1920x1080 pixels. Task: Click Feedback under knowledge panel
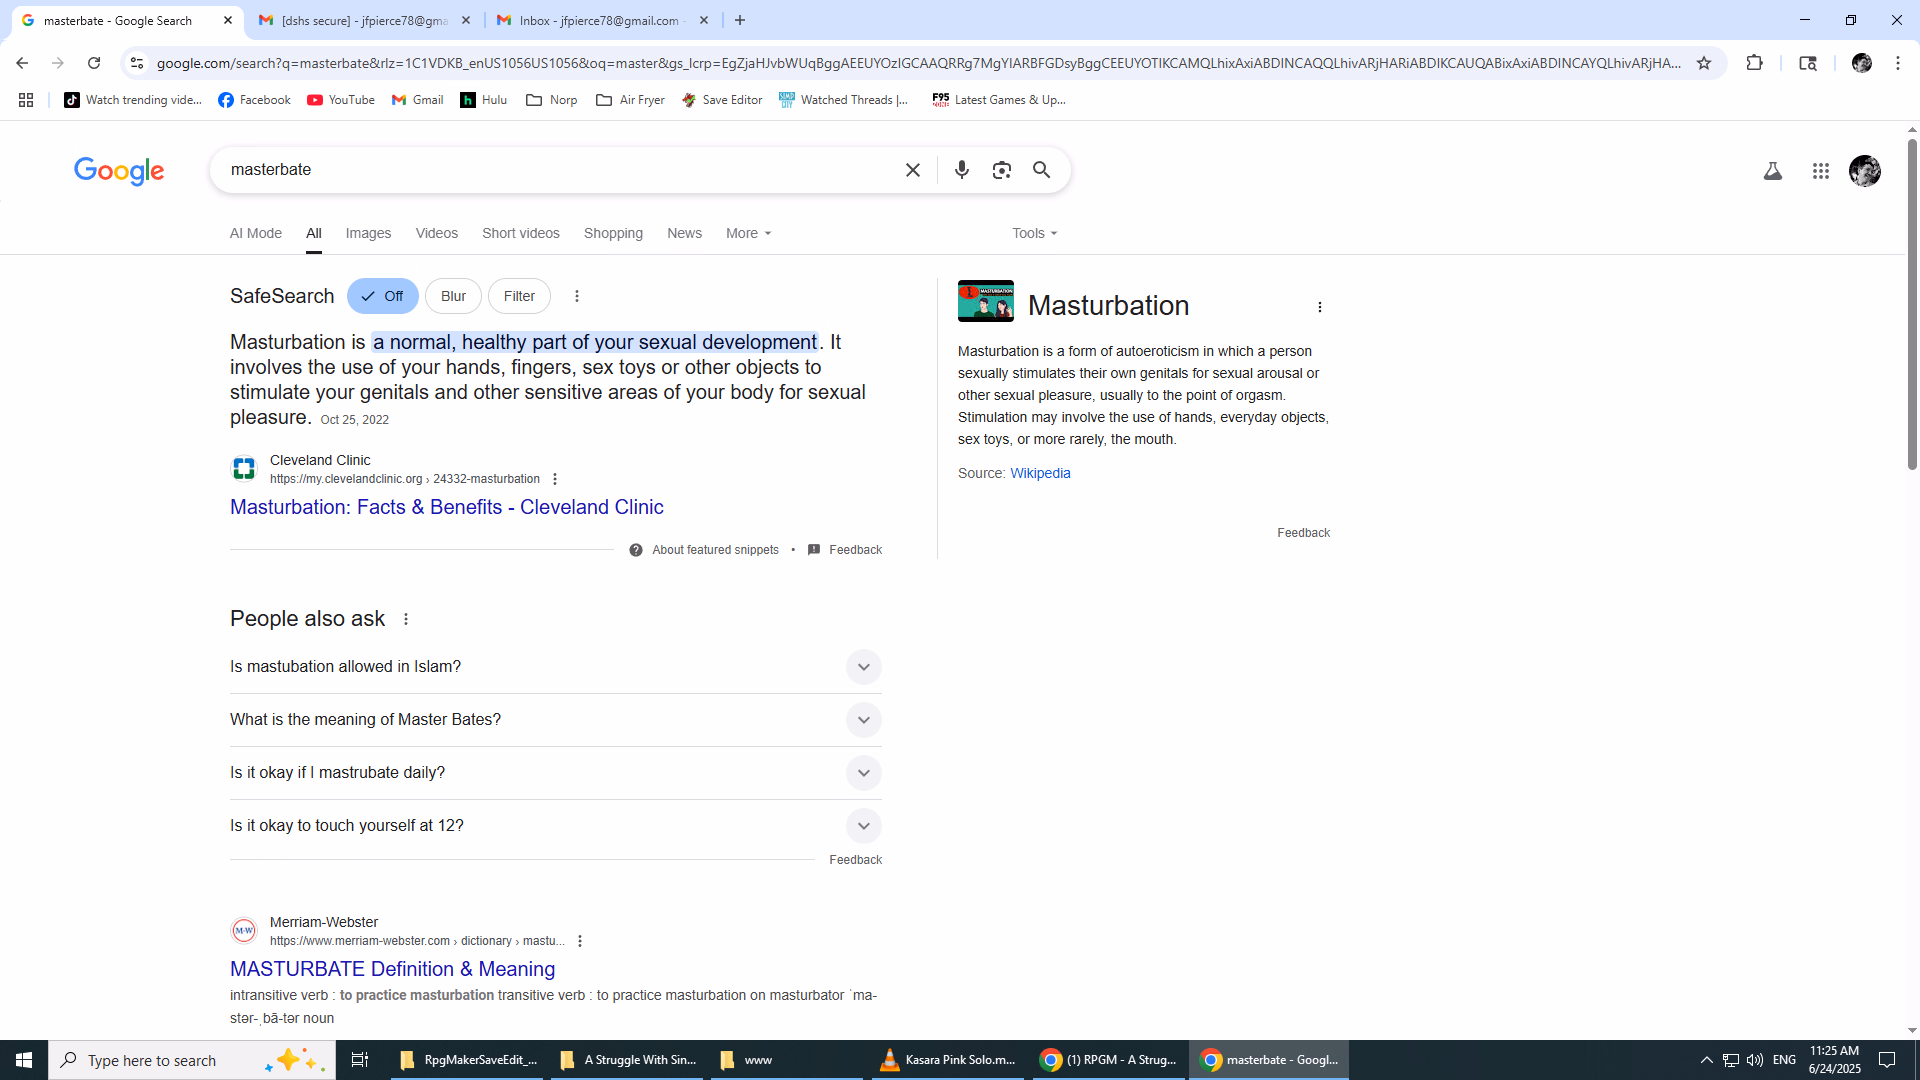1303,533
